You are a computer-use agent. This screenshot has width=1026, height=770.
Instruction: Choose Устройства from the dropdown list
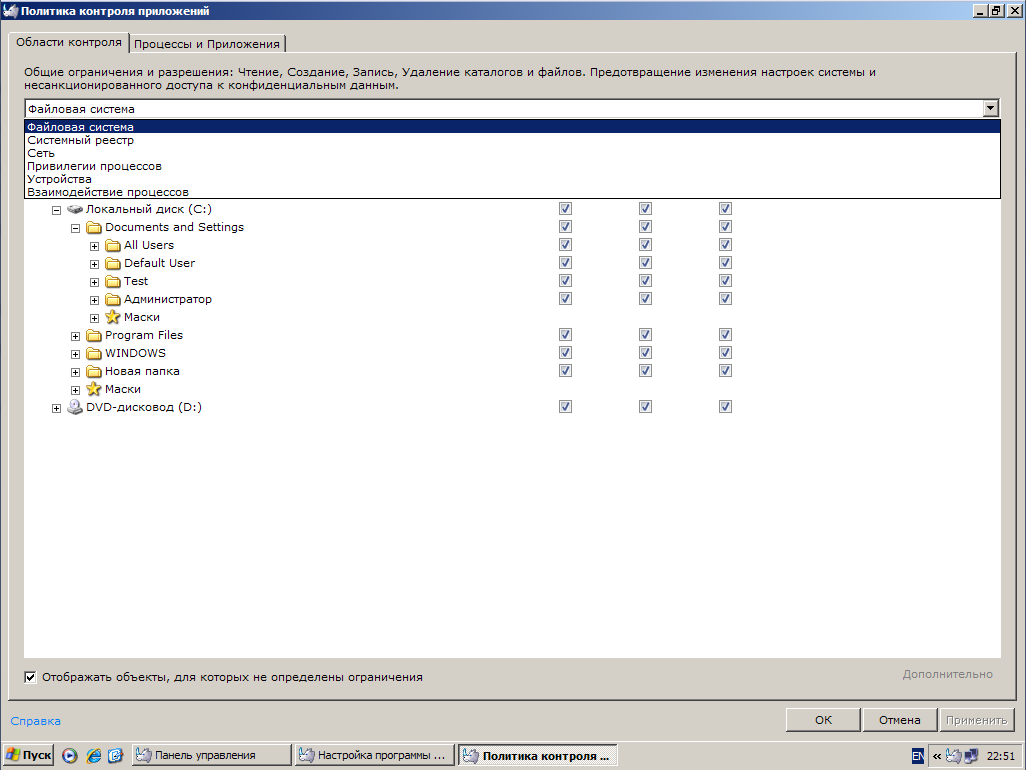(x=512, y=179)
